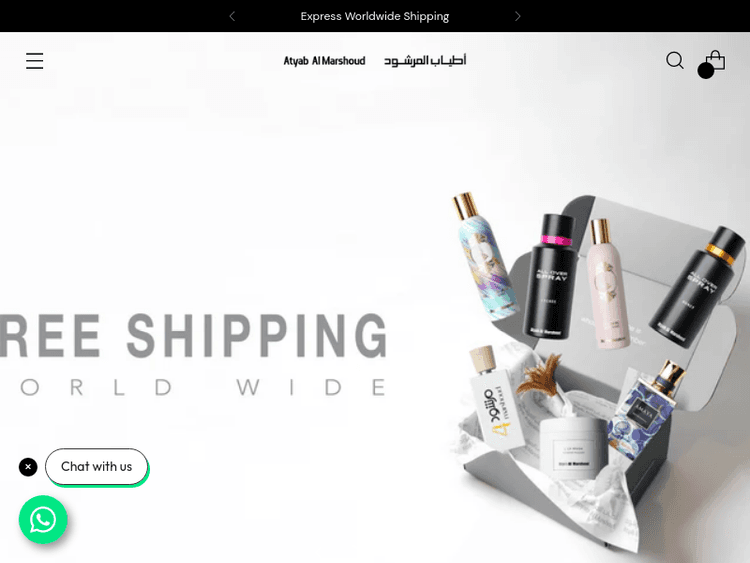
Task: Click the black cart count badge
Action: point(706,71)
